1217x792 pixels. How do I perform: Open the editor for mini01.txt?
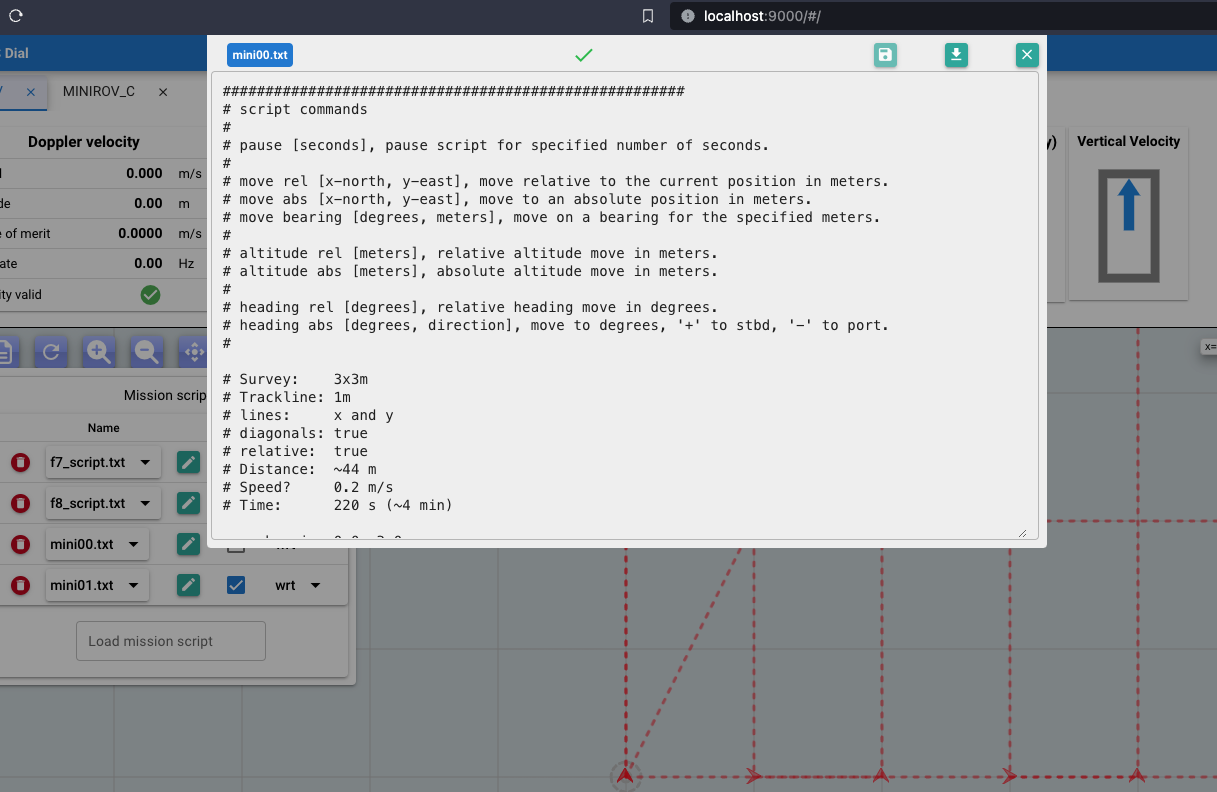(188, 585)
